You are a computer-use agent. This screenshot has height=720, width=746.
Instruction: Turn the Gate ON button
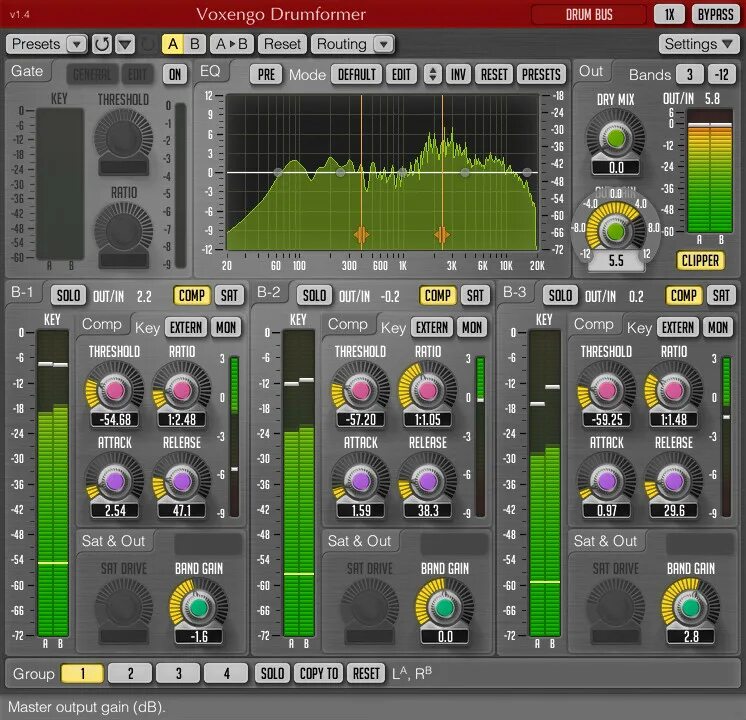175,74
